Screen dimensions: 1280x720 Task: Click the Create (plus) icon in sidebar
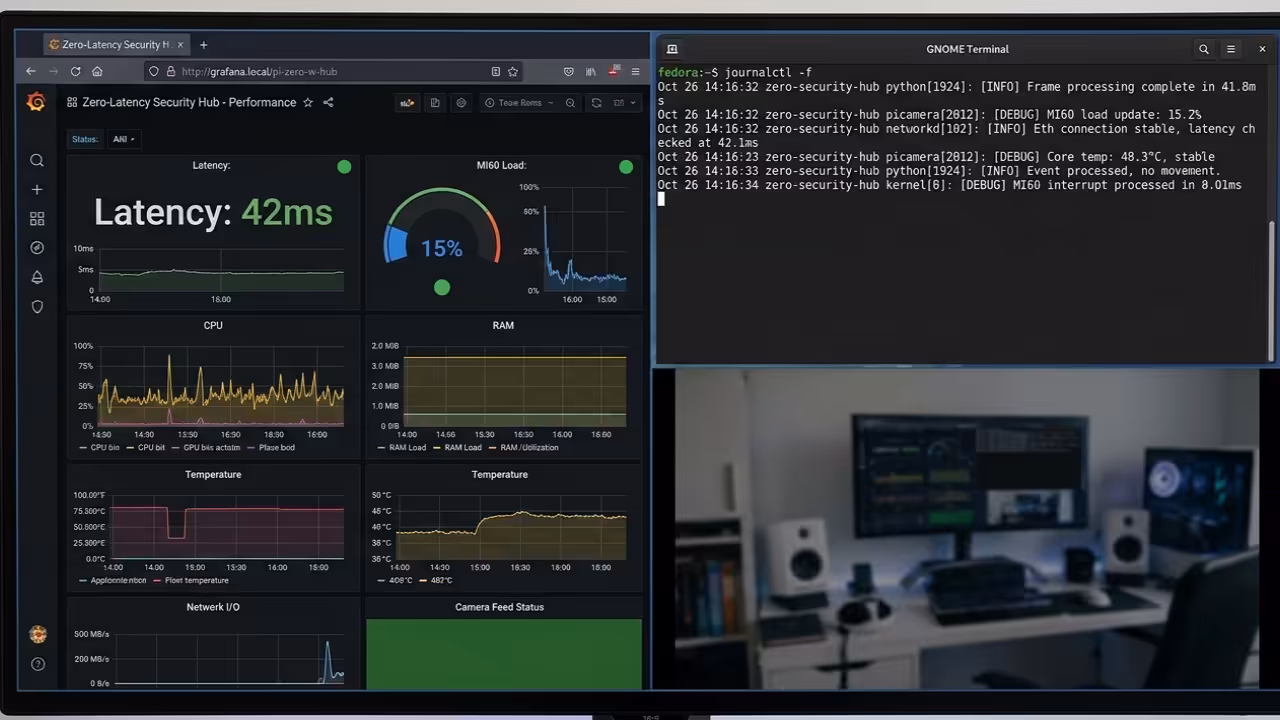36,189
